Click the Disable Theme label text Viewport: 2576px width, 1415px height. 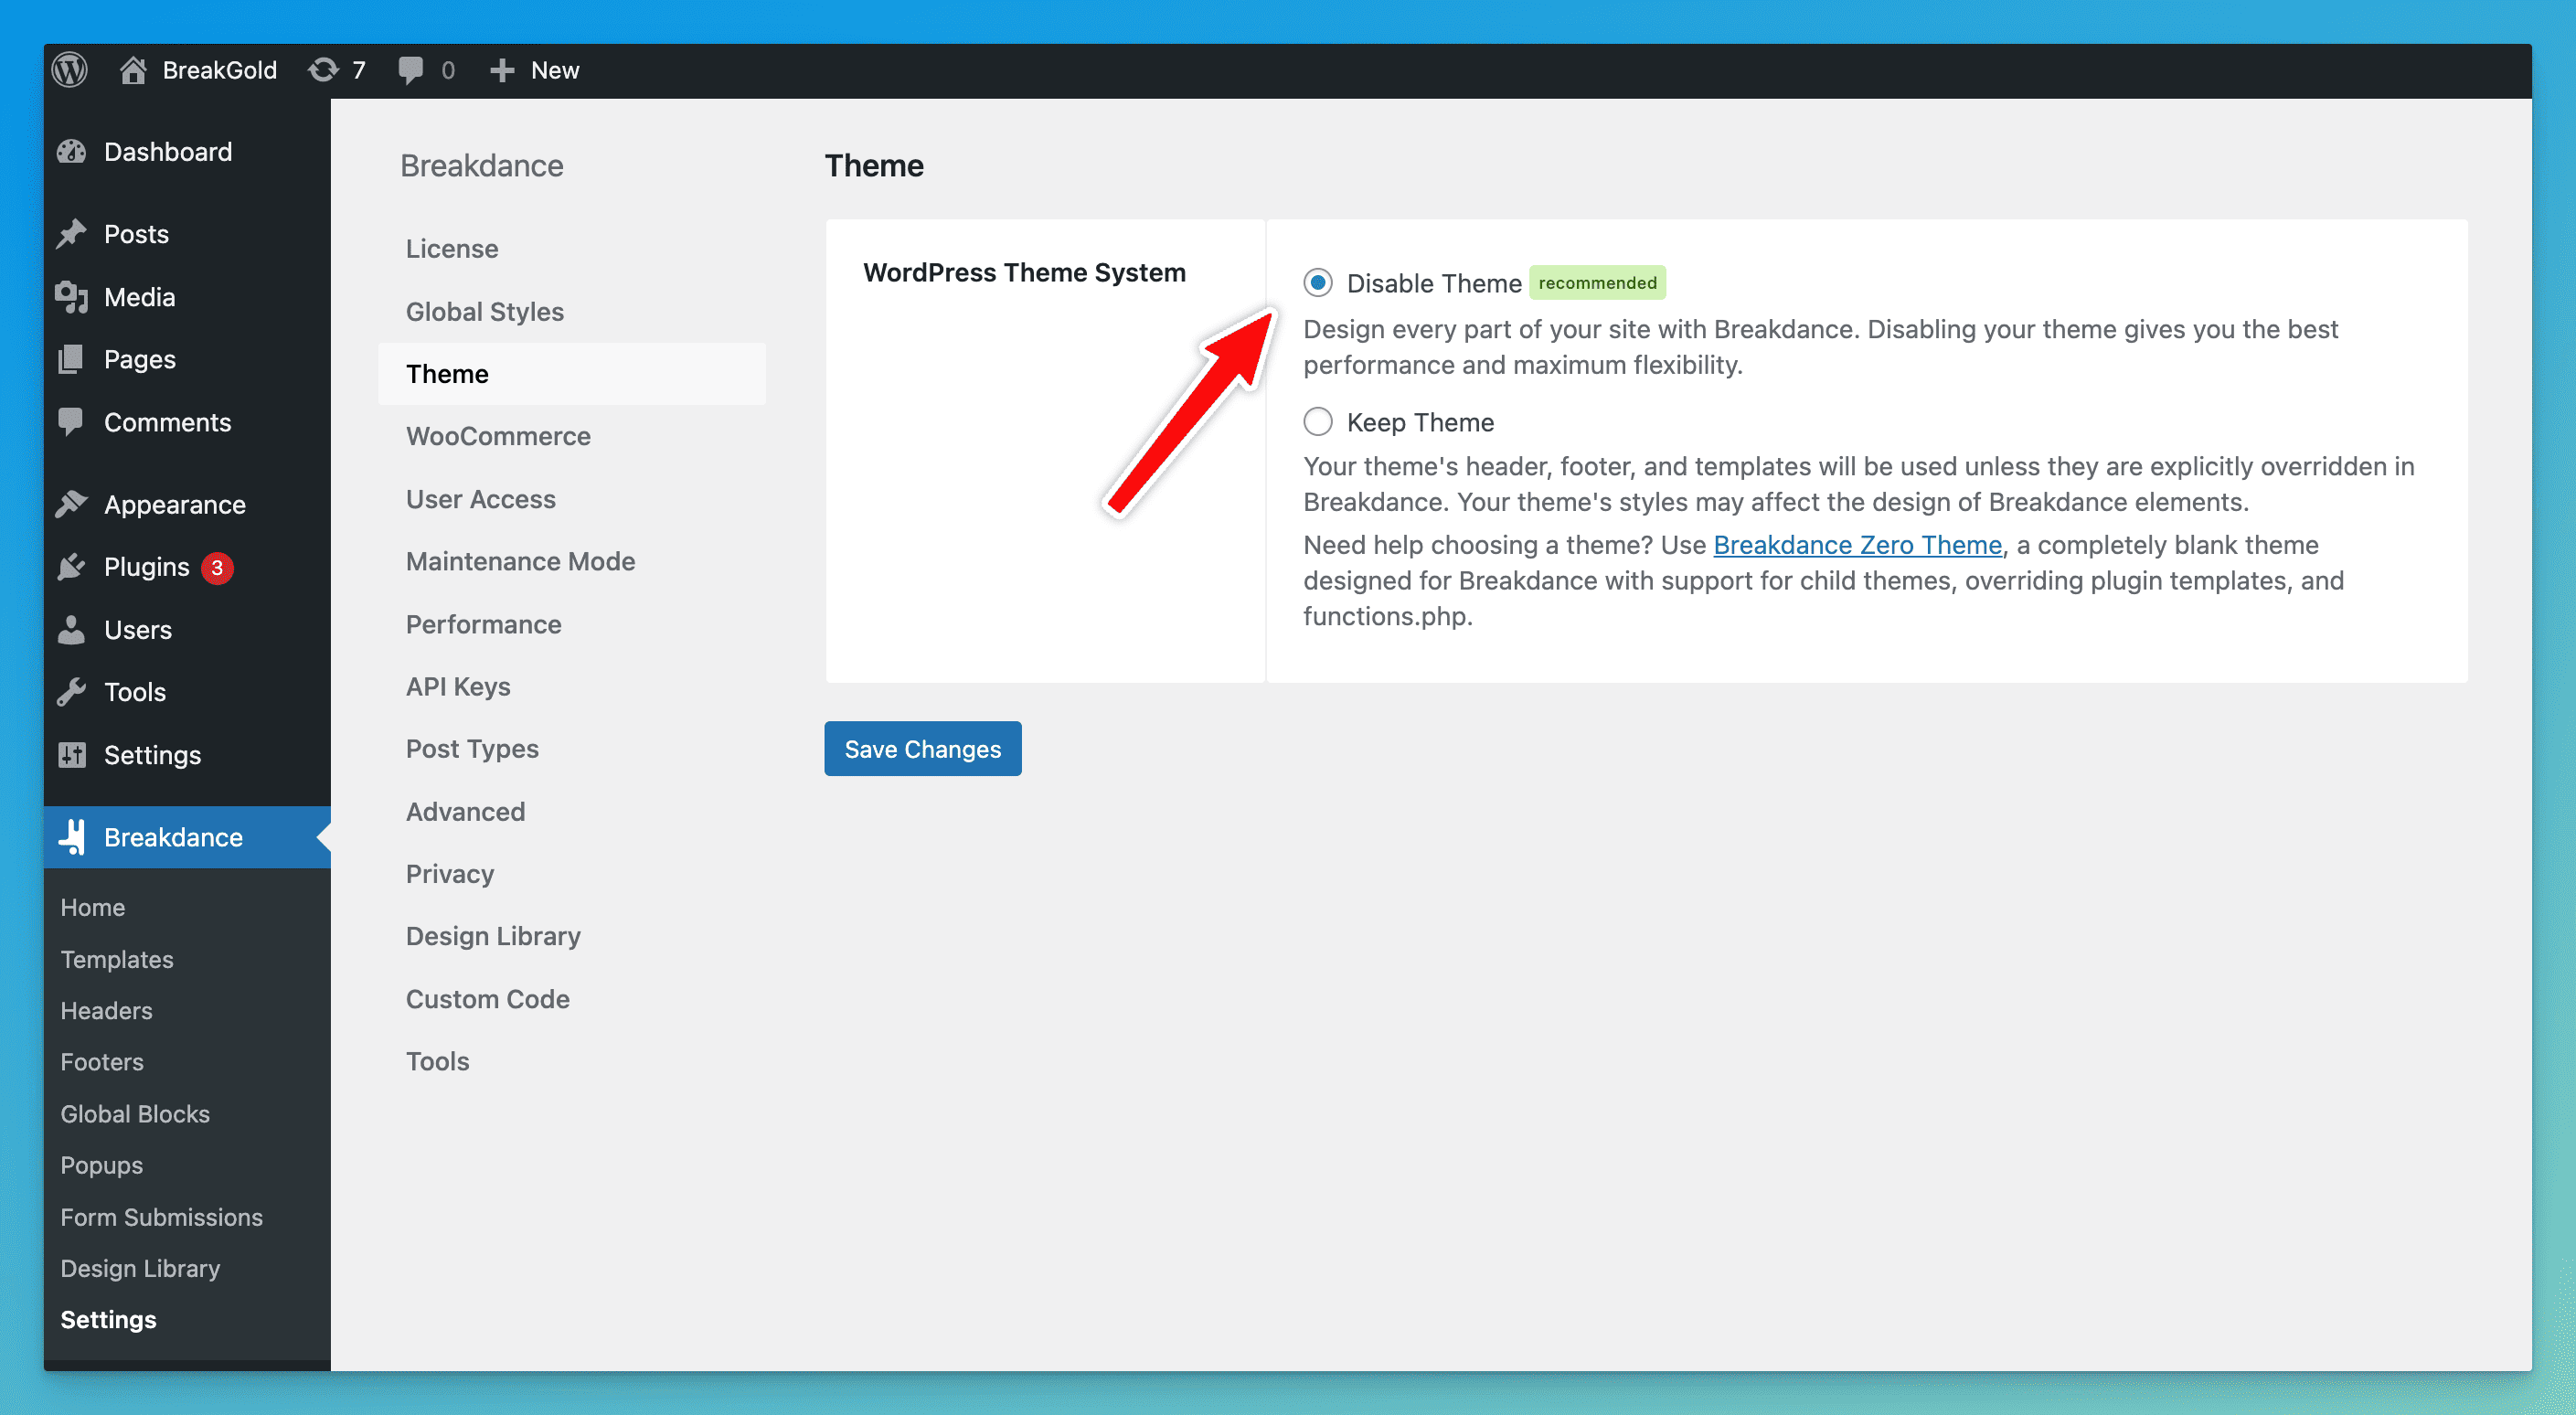1434,283
